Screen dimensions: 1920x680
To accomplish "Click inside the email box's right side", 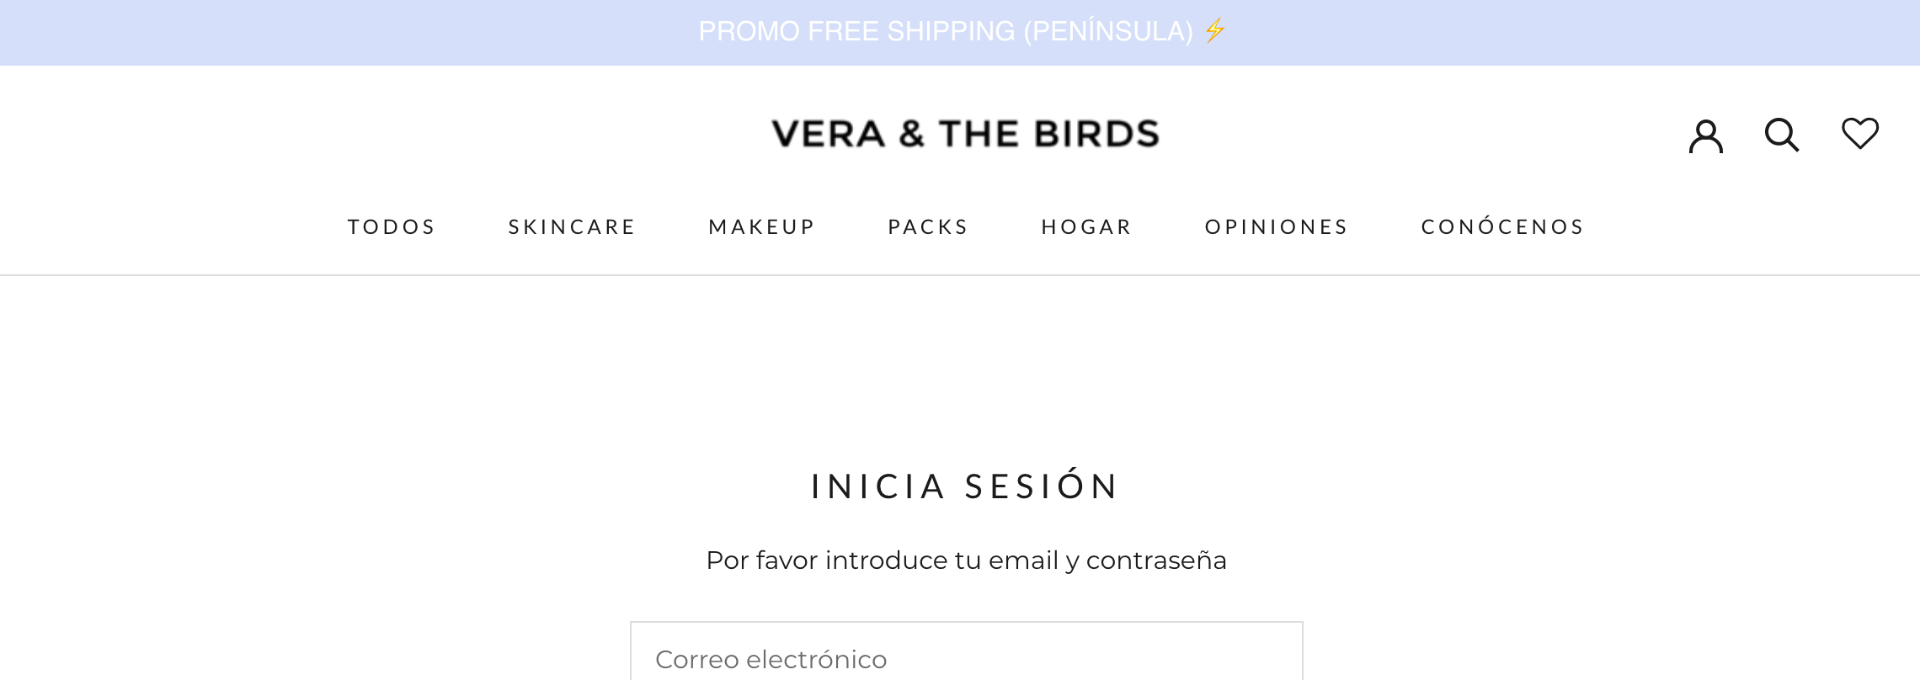I will (x=1200, y=658).
